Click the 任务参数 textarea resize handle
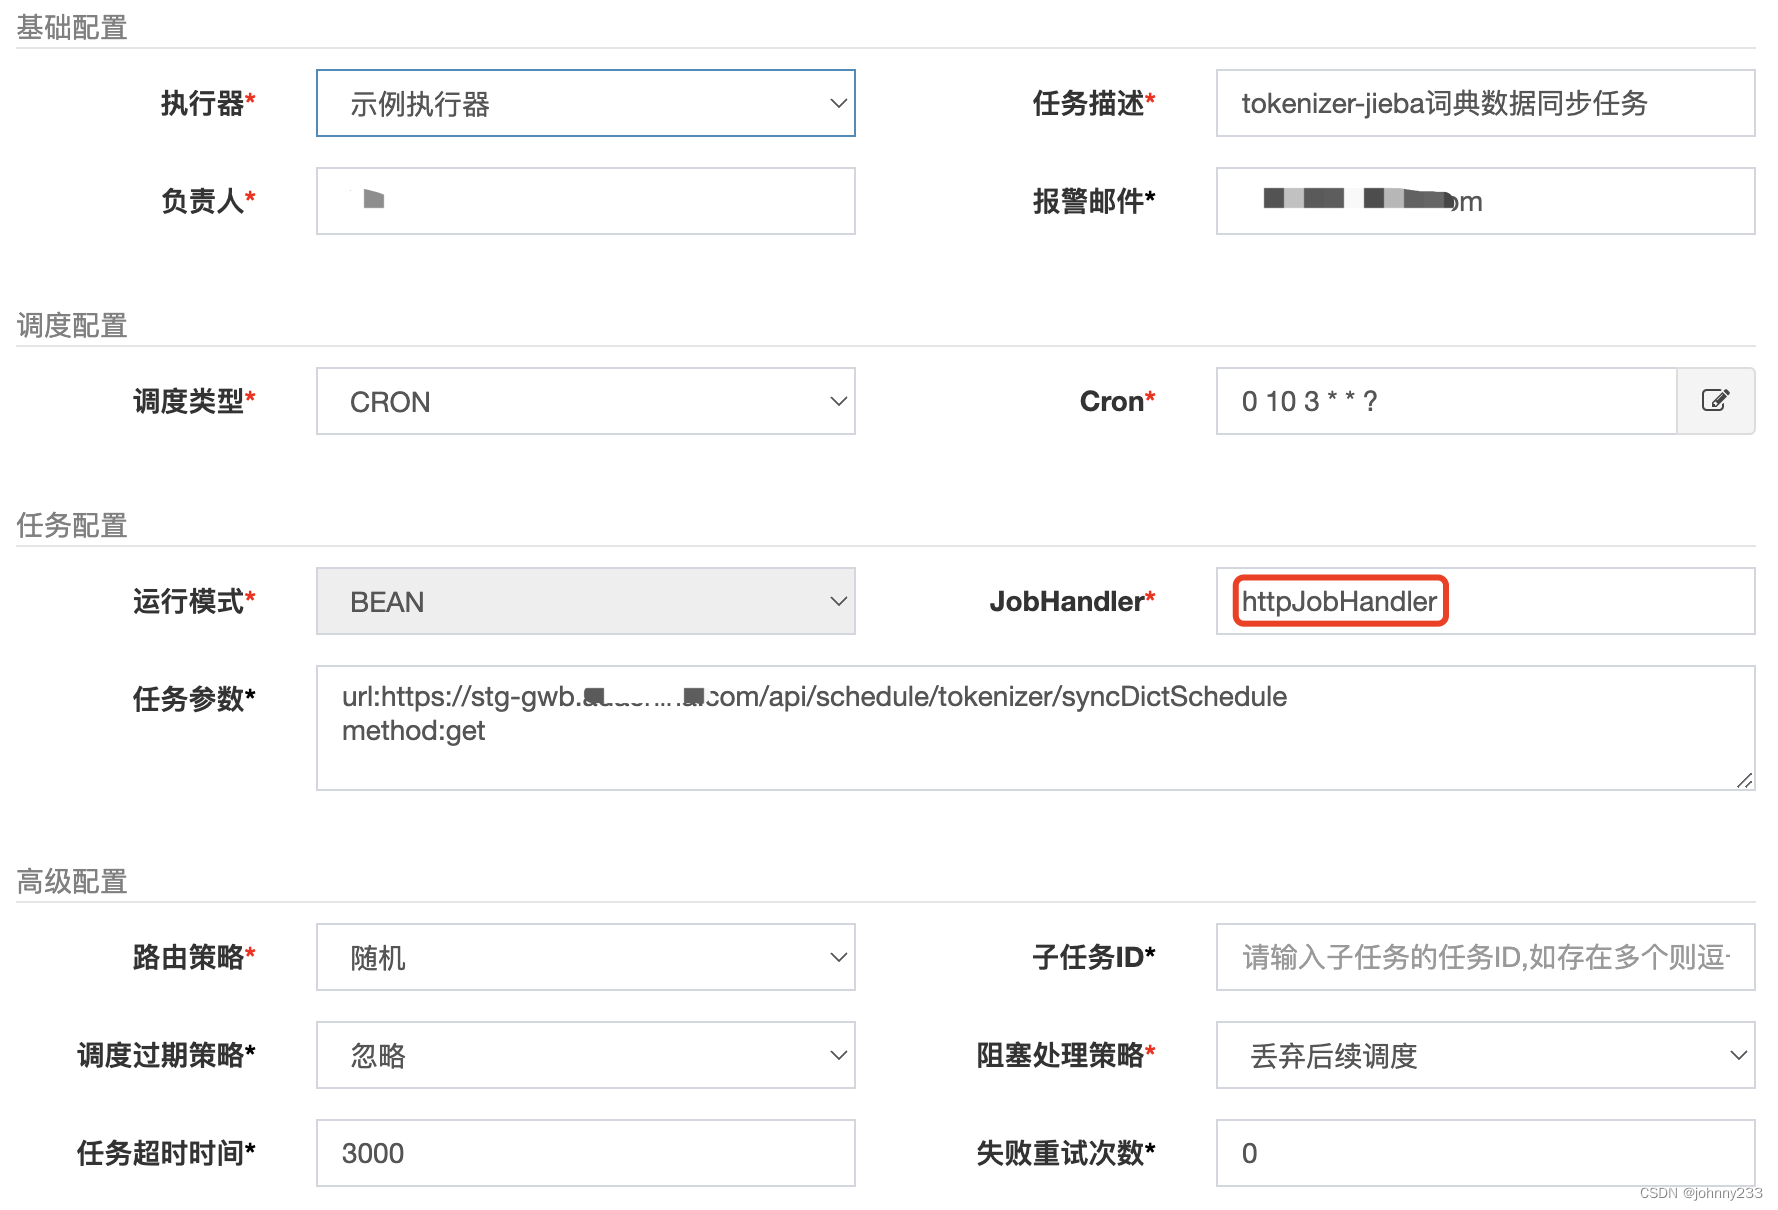This screenshot has width=1778, height=1210. [x=1745, y=780]
